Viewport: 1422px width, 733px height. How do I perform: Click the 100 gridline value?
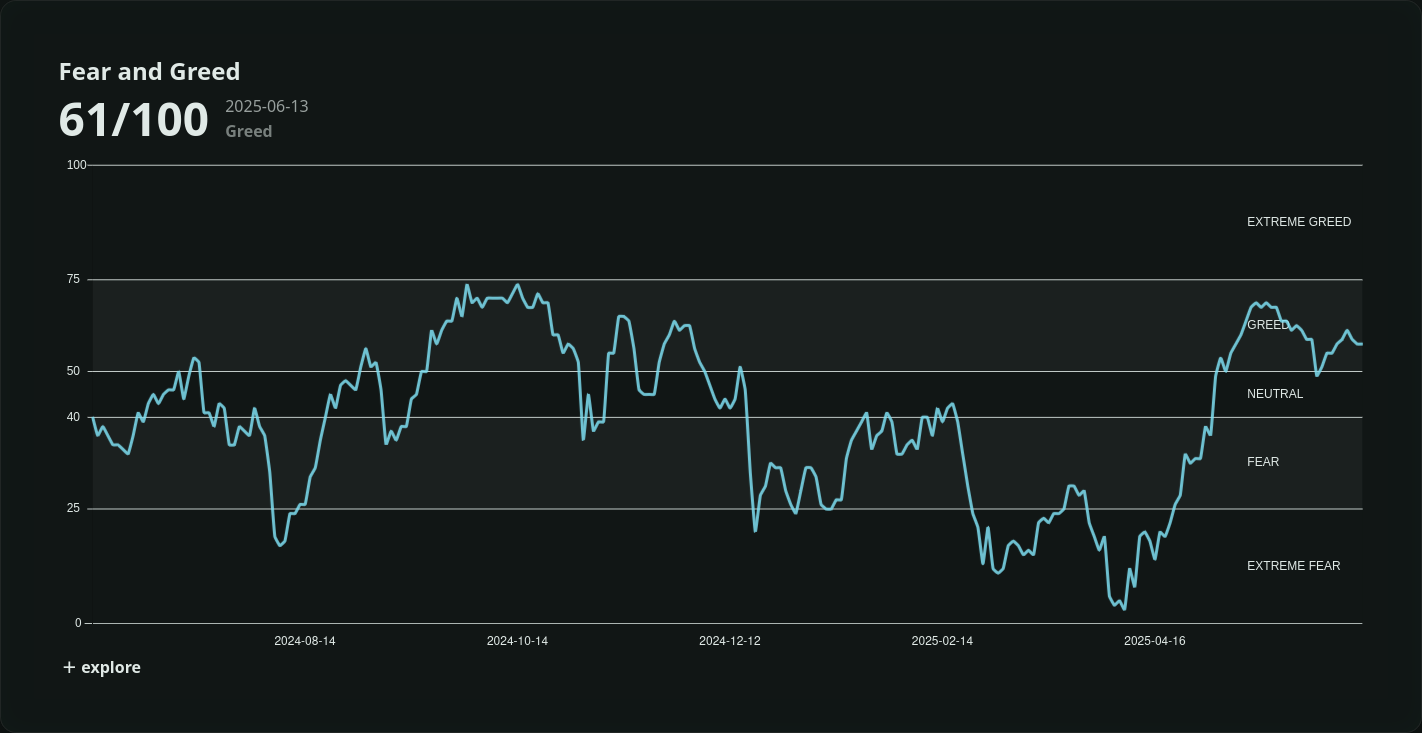pyautogui.click(x=77, y=165)
